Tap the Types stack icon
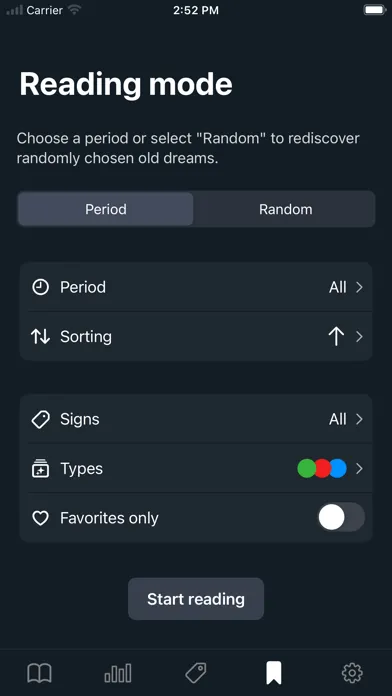Viewport: 392px width, 696px height. coord(40,469)
